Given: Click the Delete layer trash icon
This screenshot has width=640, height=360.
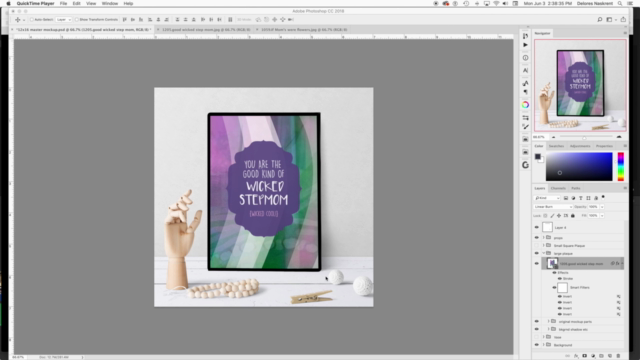Looking at the screenshot, I should click(x=618, y=356).
